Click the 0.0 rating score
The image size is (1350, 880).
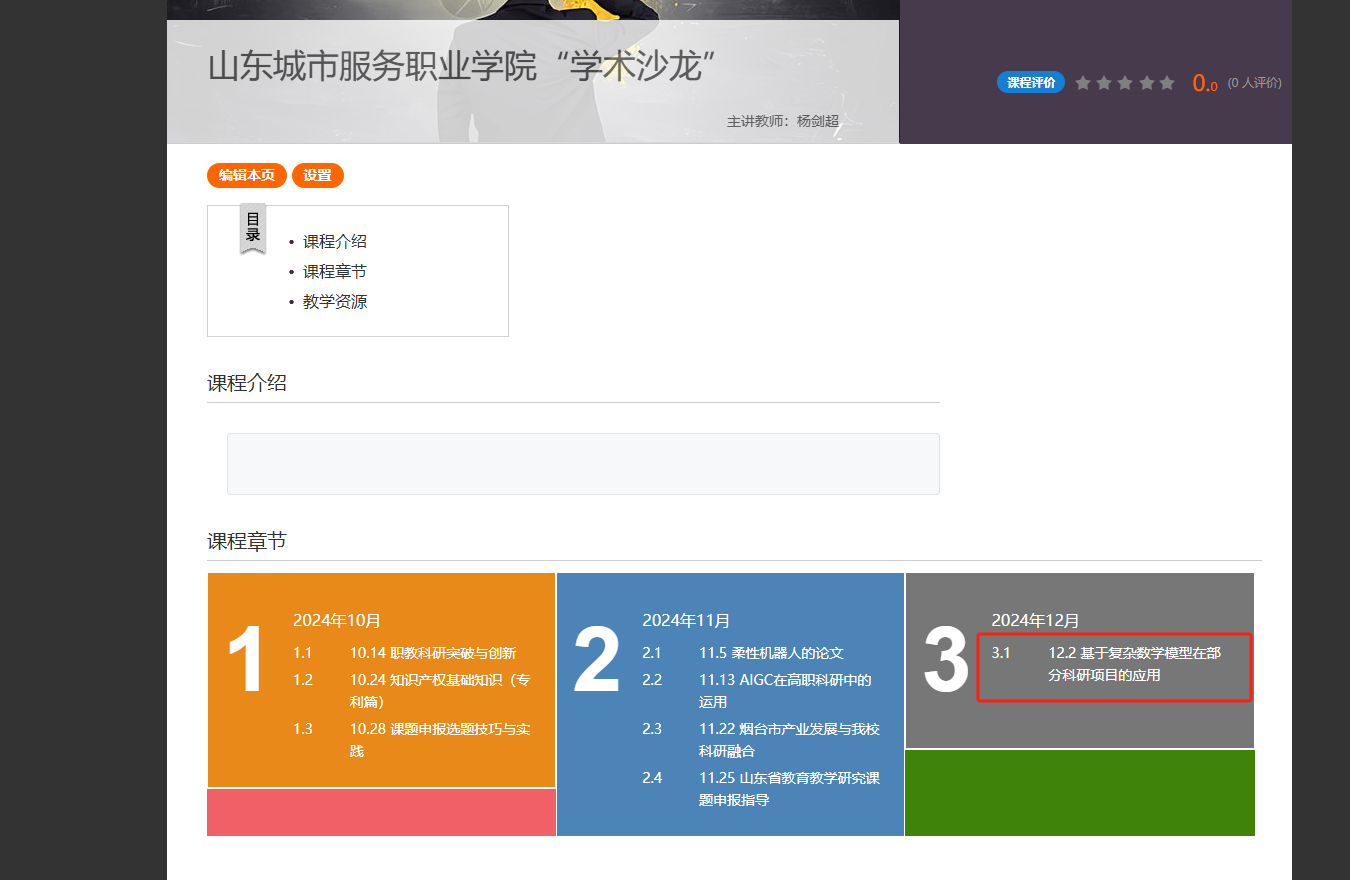[x=1205, y=83]
